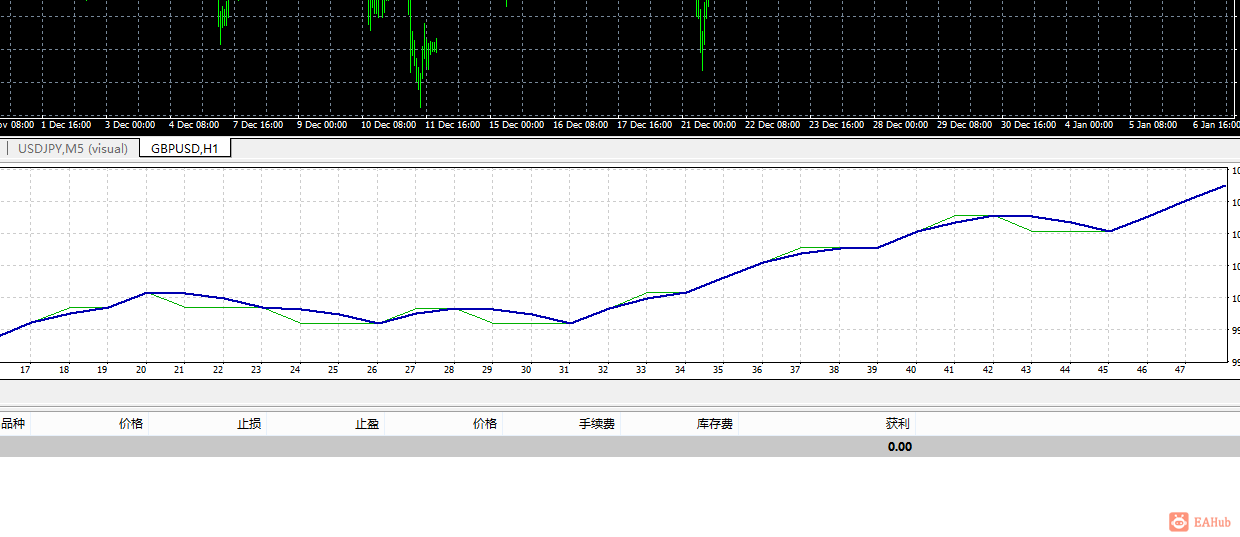
Task: Click the 止盈 column header
Action: [x=367, y=424]
